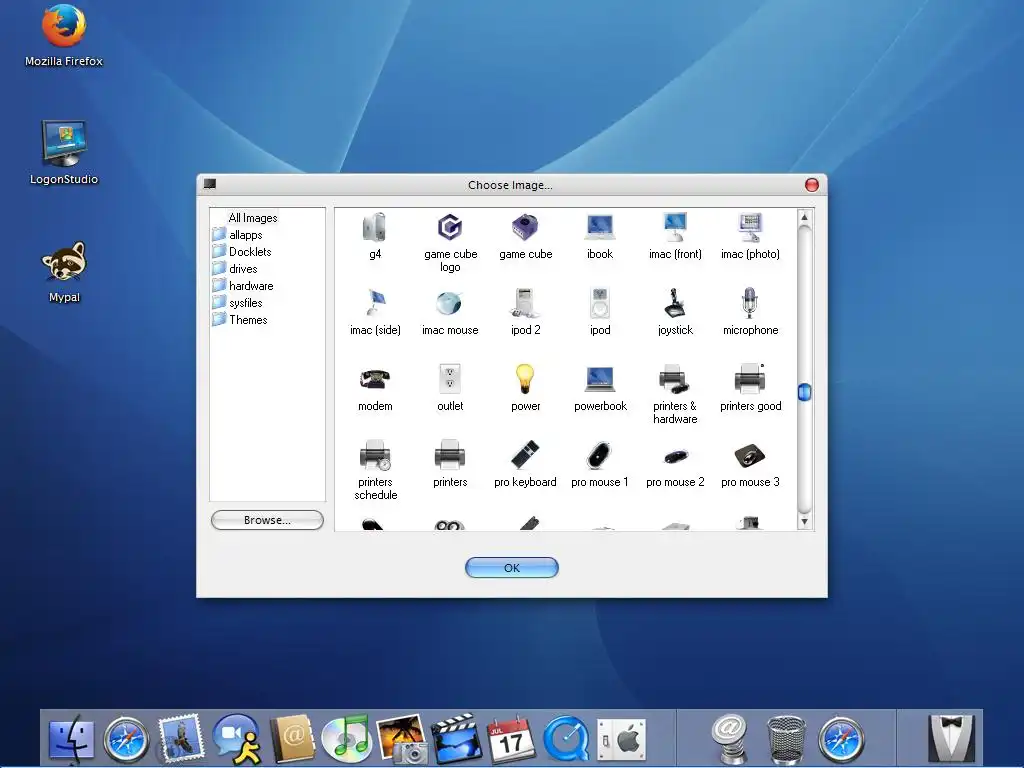Pick the ibook laptop icon
The image size is (1024, 768).
pyautogui.click(x=600, y=228)
